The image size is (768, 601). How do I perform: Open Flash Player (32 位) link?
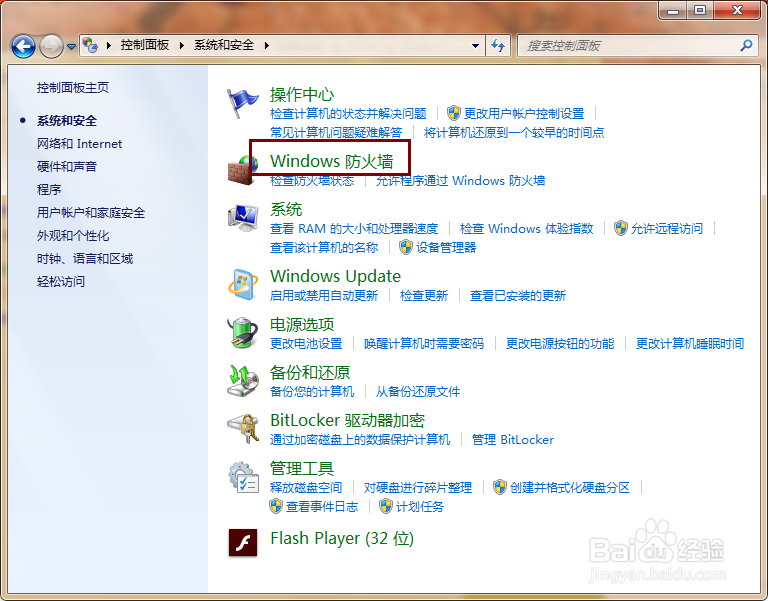342,538
